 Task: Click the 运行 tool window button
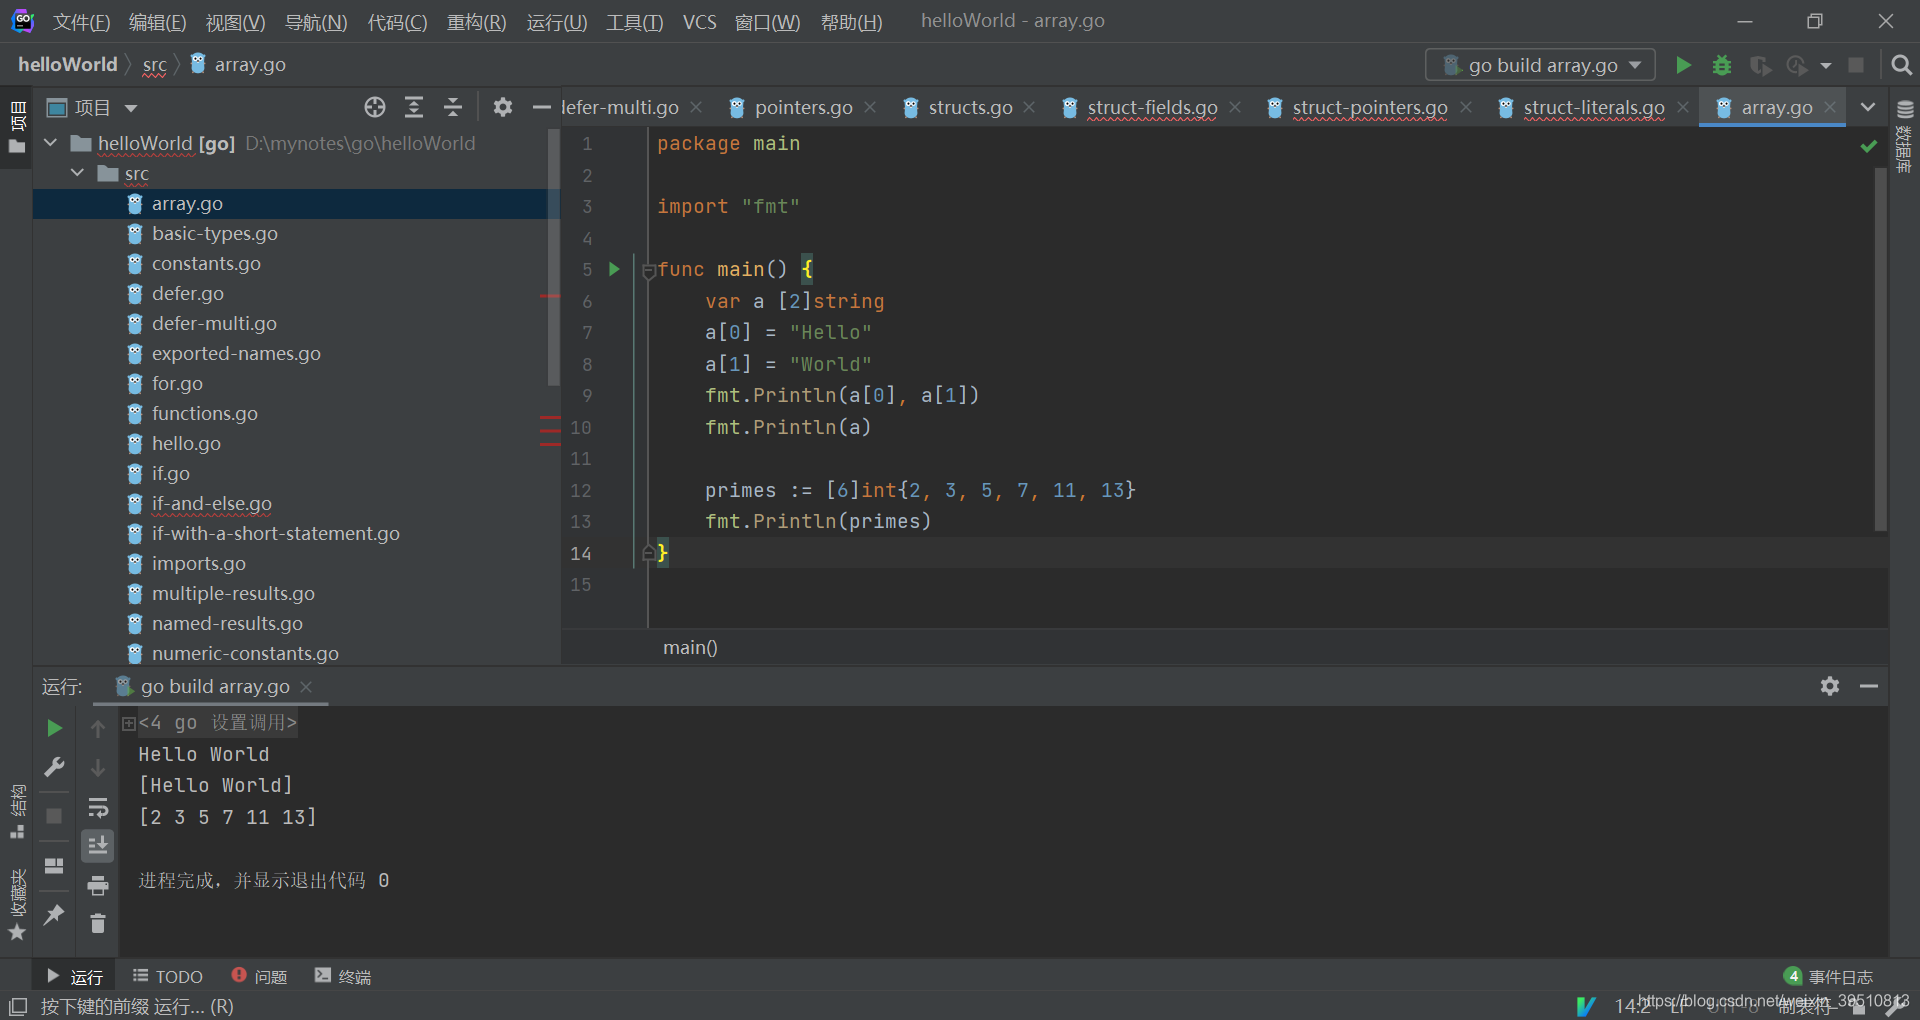(x=75, y=976)
